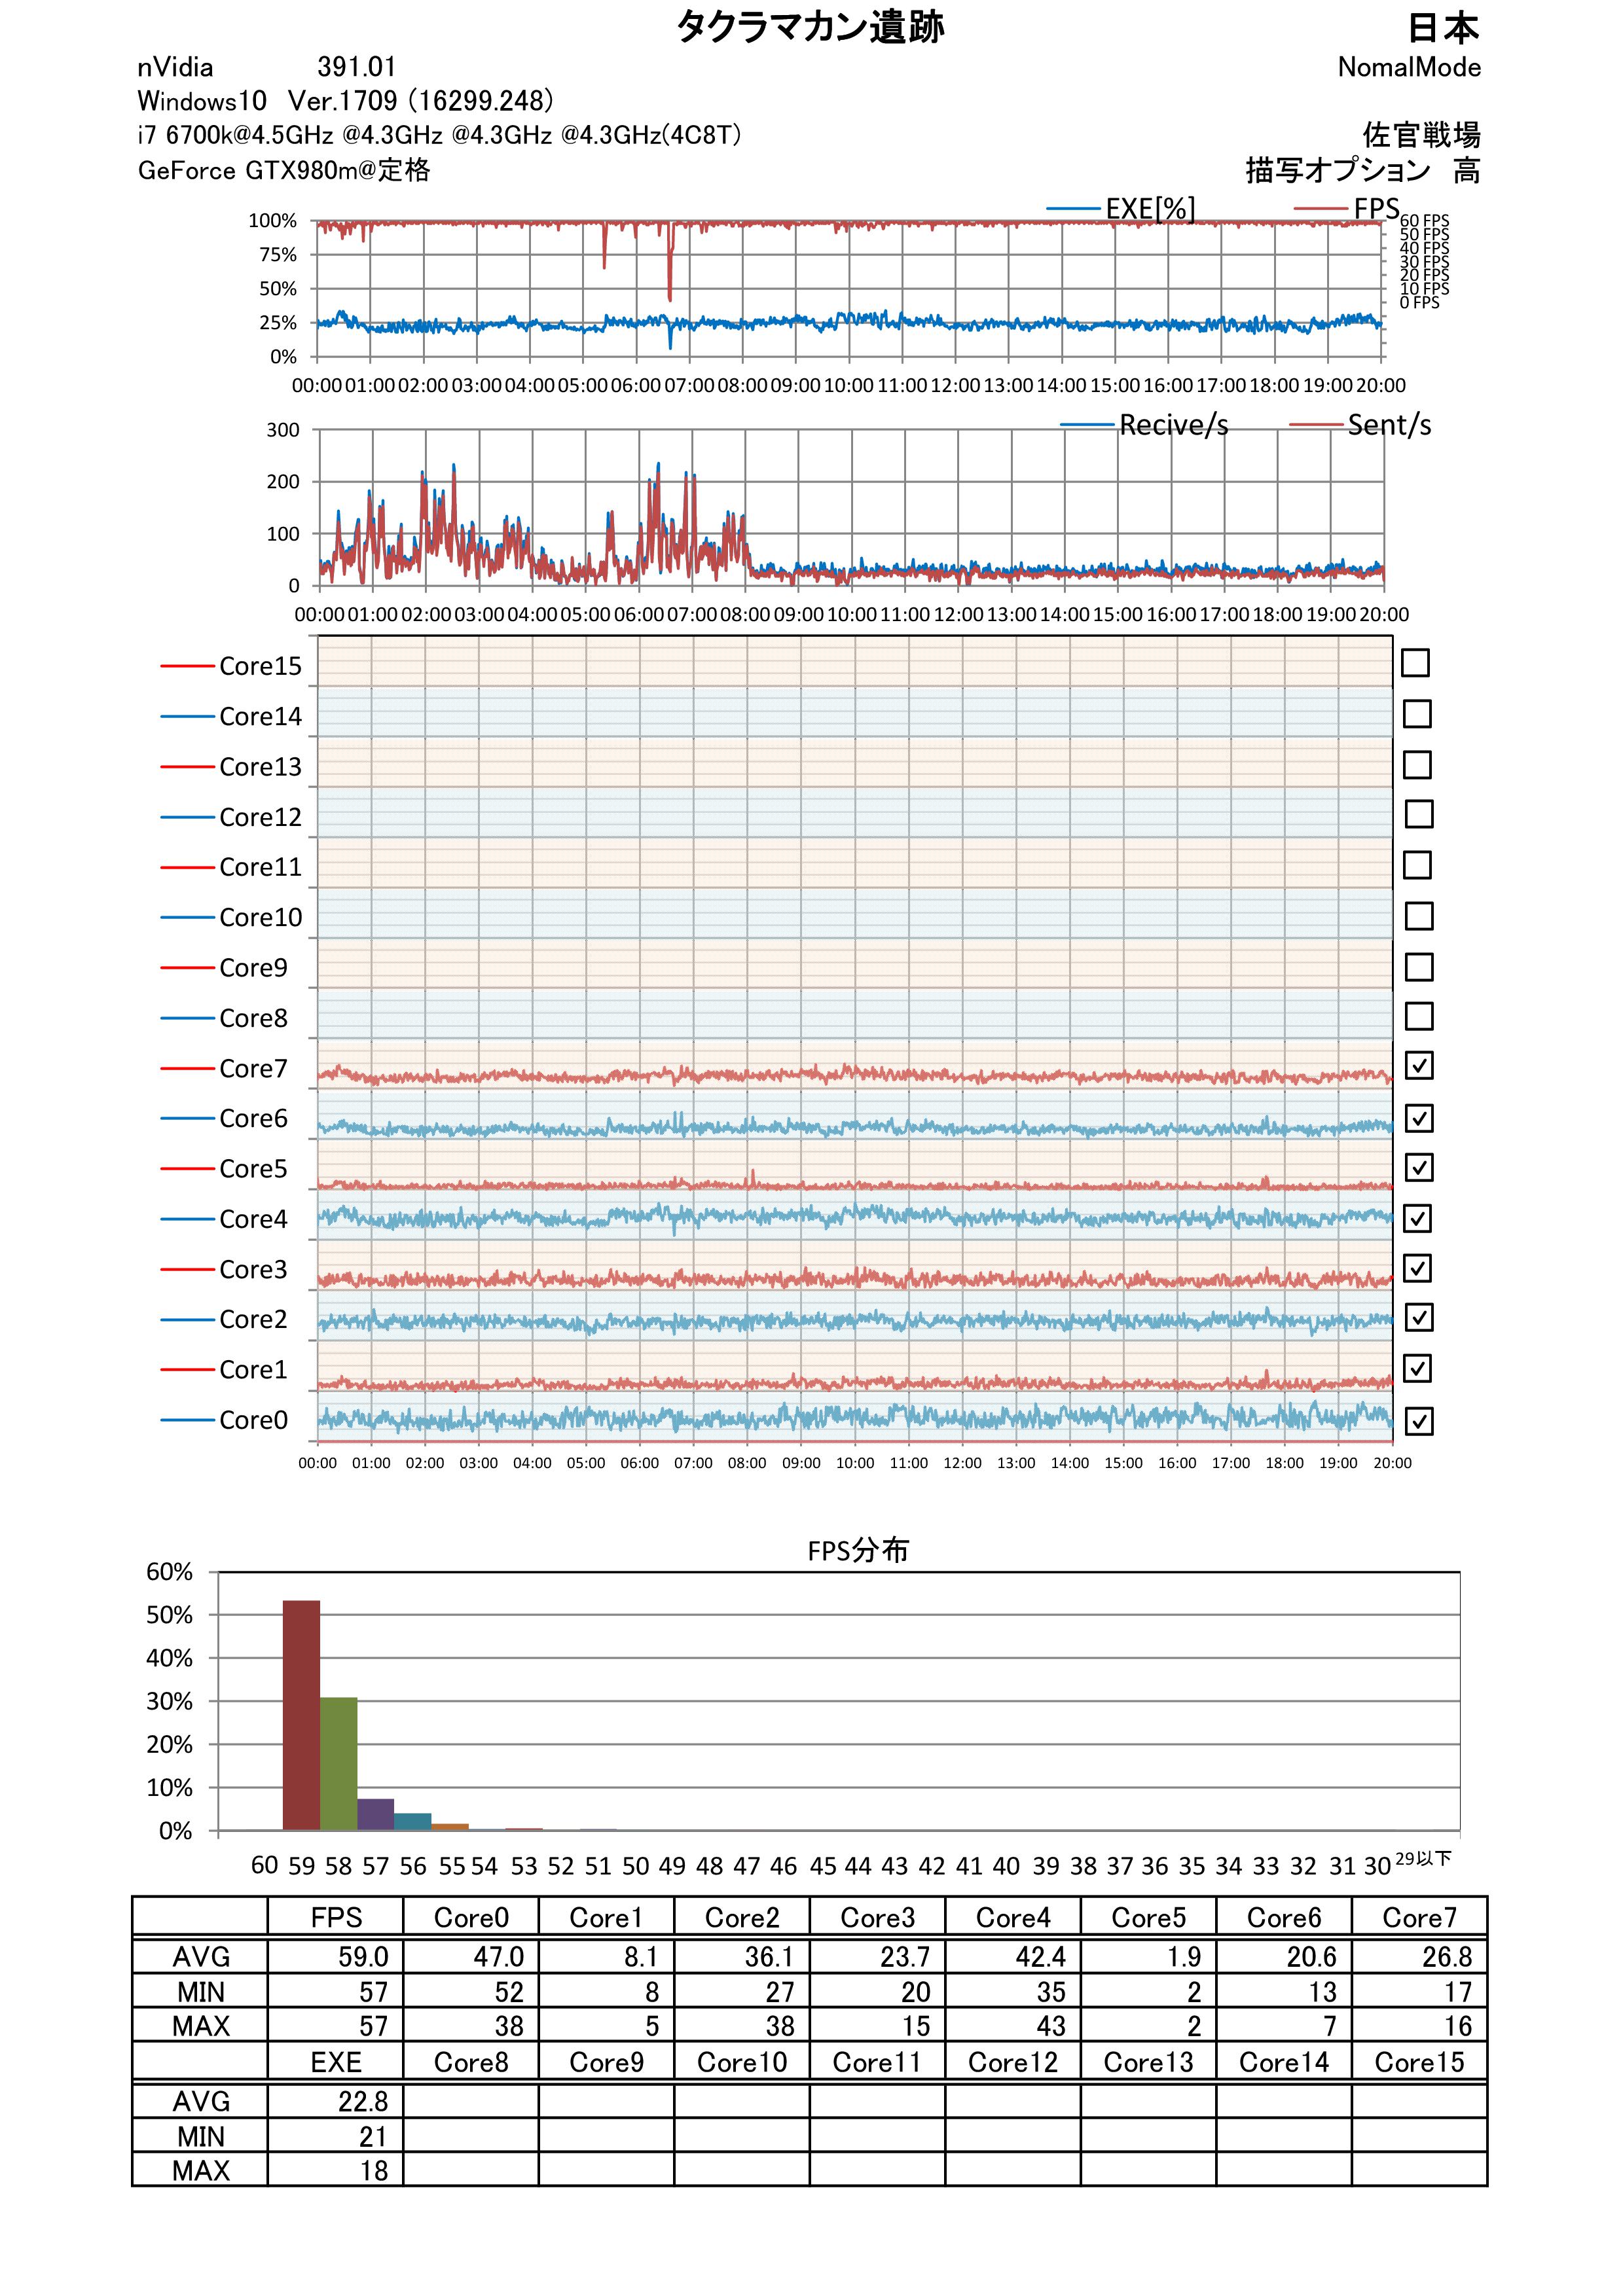Select the Core7 table header cell

1419,1917
